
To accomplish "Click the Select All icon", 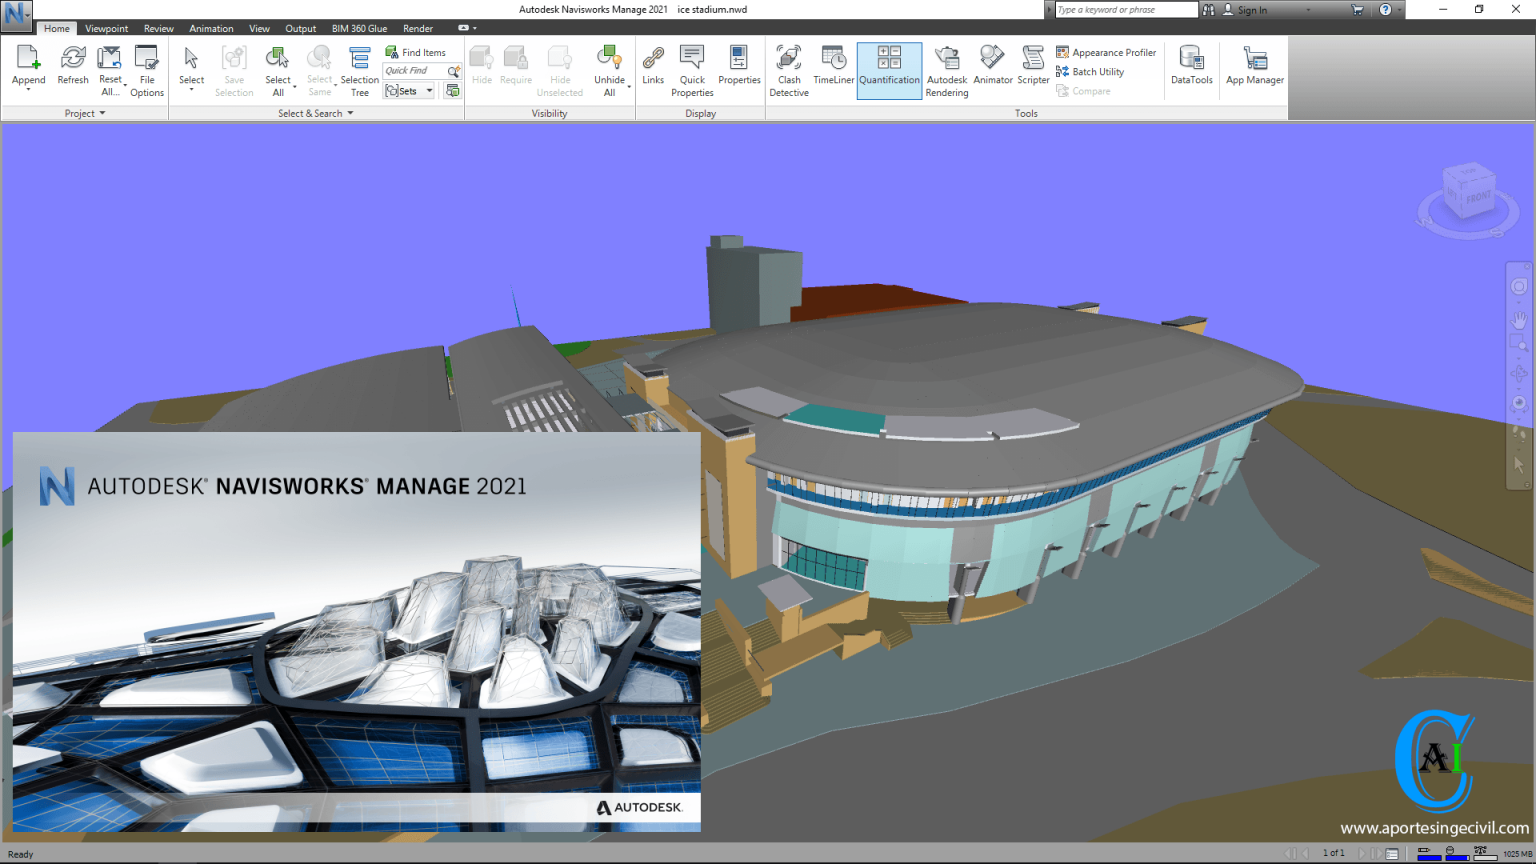I will [x=278, y=58].
